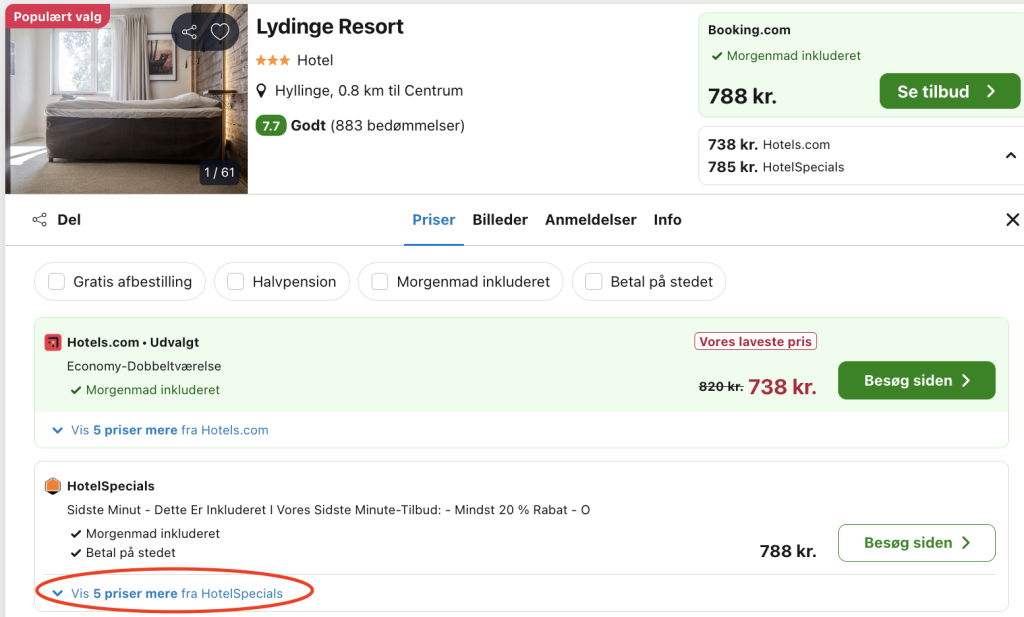Viewport: 1024px width, 617px height.
Task: Click the Hotels.com logo icon
Action: (53, 343)
